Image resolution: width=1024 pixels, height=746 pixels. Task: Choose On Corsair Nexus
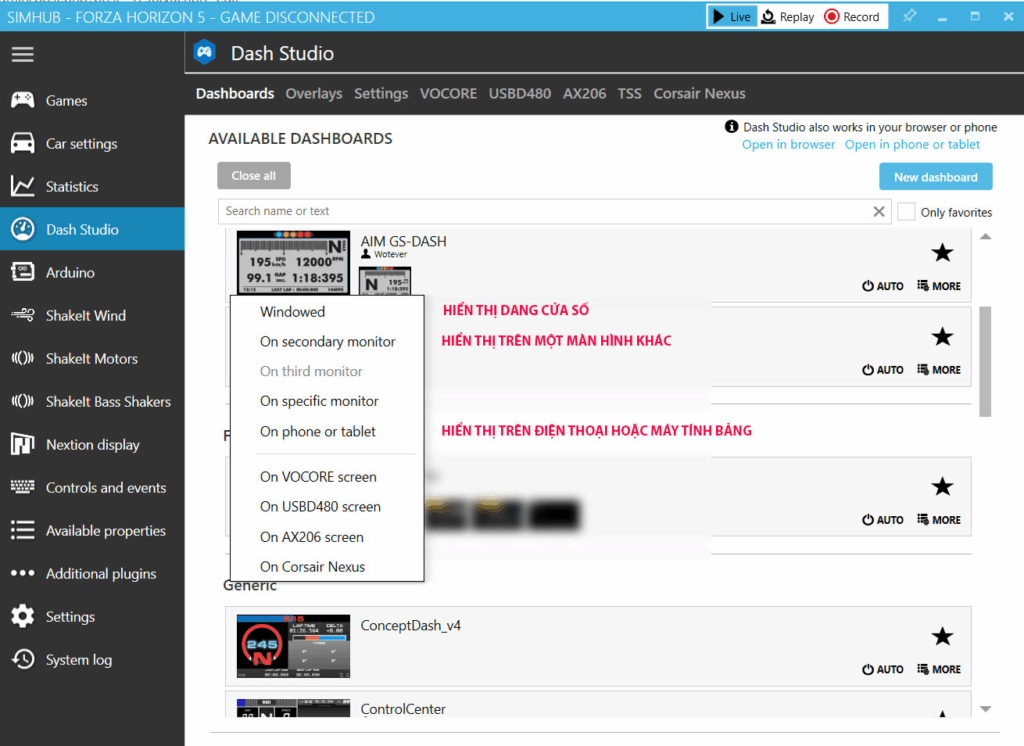(327, 567)
